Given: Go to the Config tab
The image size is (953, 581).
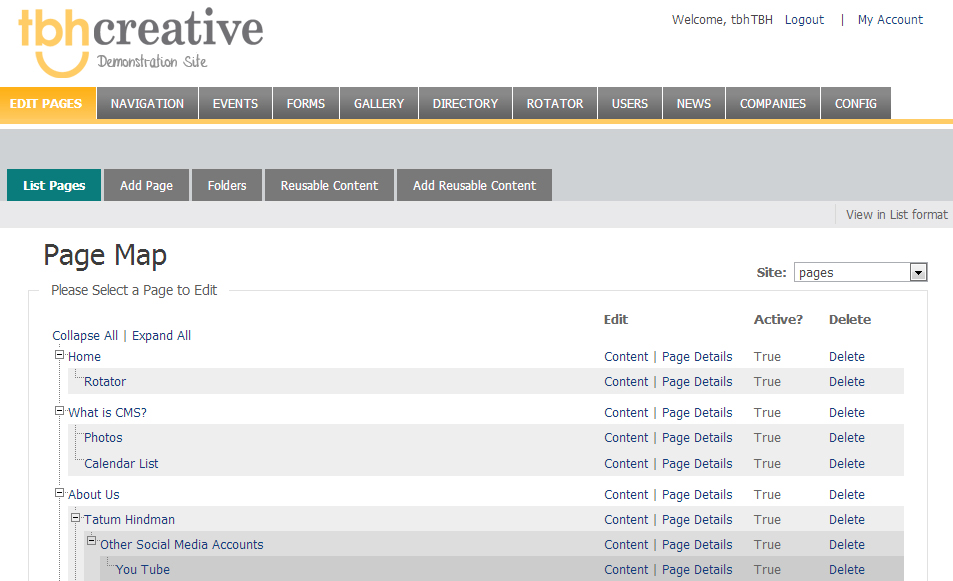Looking at the screenshot, I should point(855,104).
